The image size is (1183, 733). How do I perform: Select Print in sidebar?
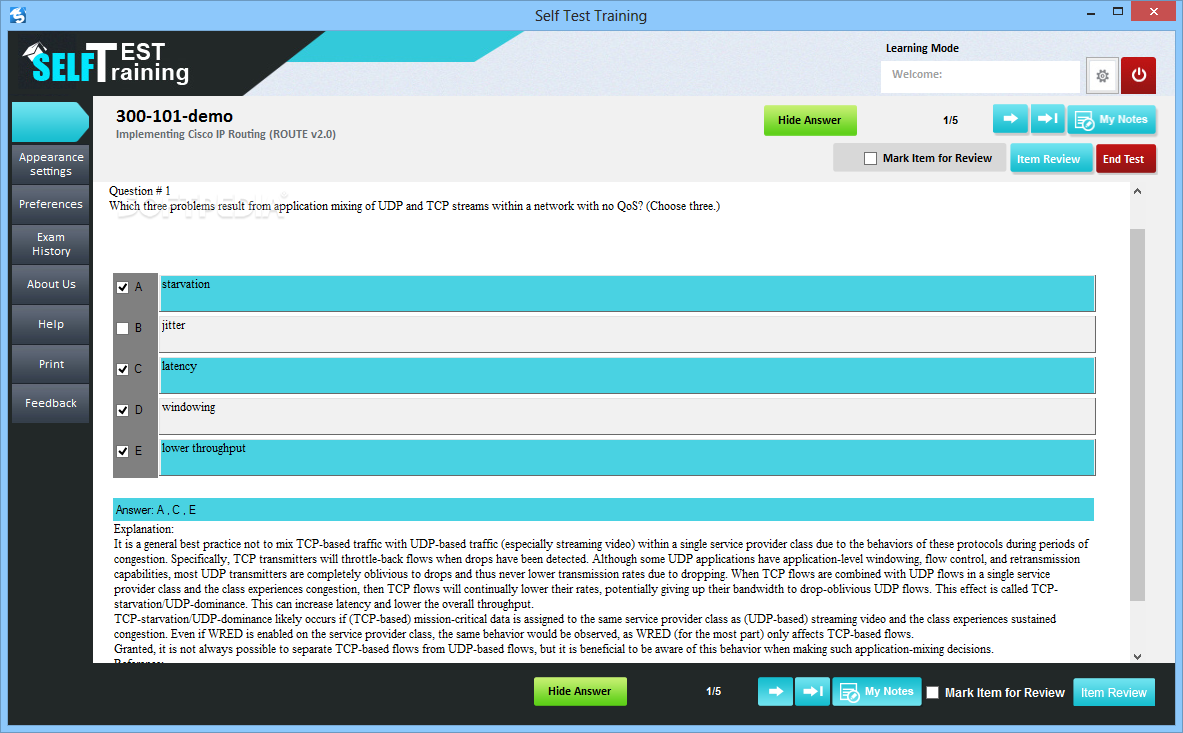[x=51, y=364]
